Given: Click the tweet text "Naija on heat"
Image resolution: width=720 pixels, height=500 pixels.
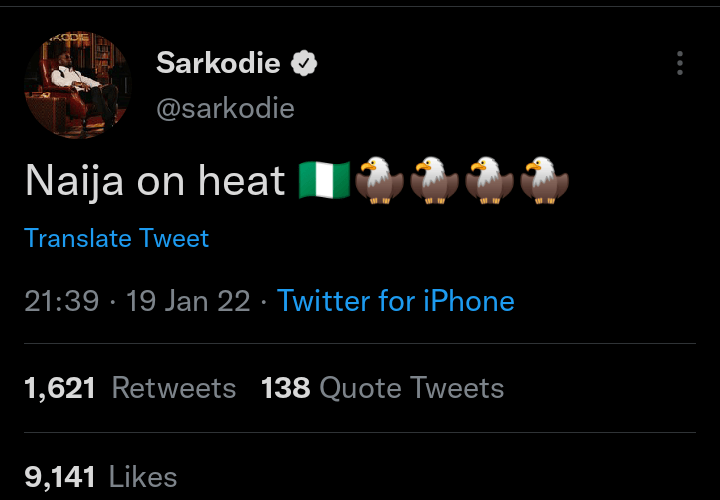Looking at the screenshot, I should click(x=155, y=181).
